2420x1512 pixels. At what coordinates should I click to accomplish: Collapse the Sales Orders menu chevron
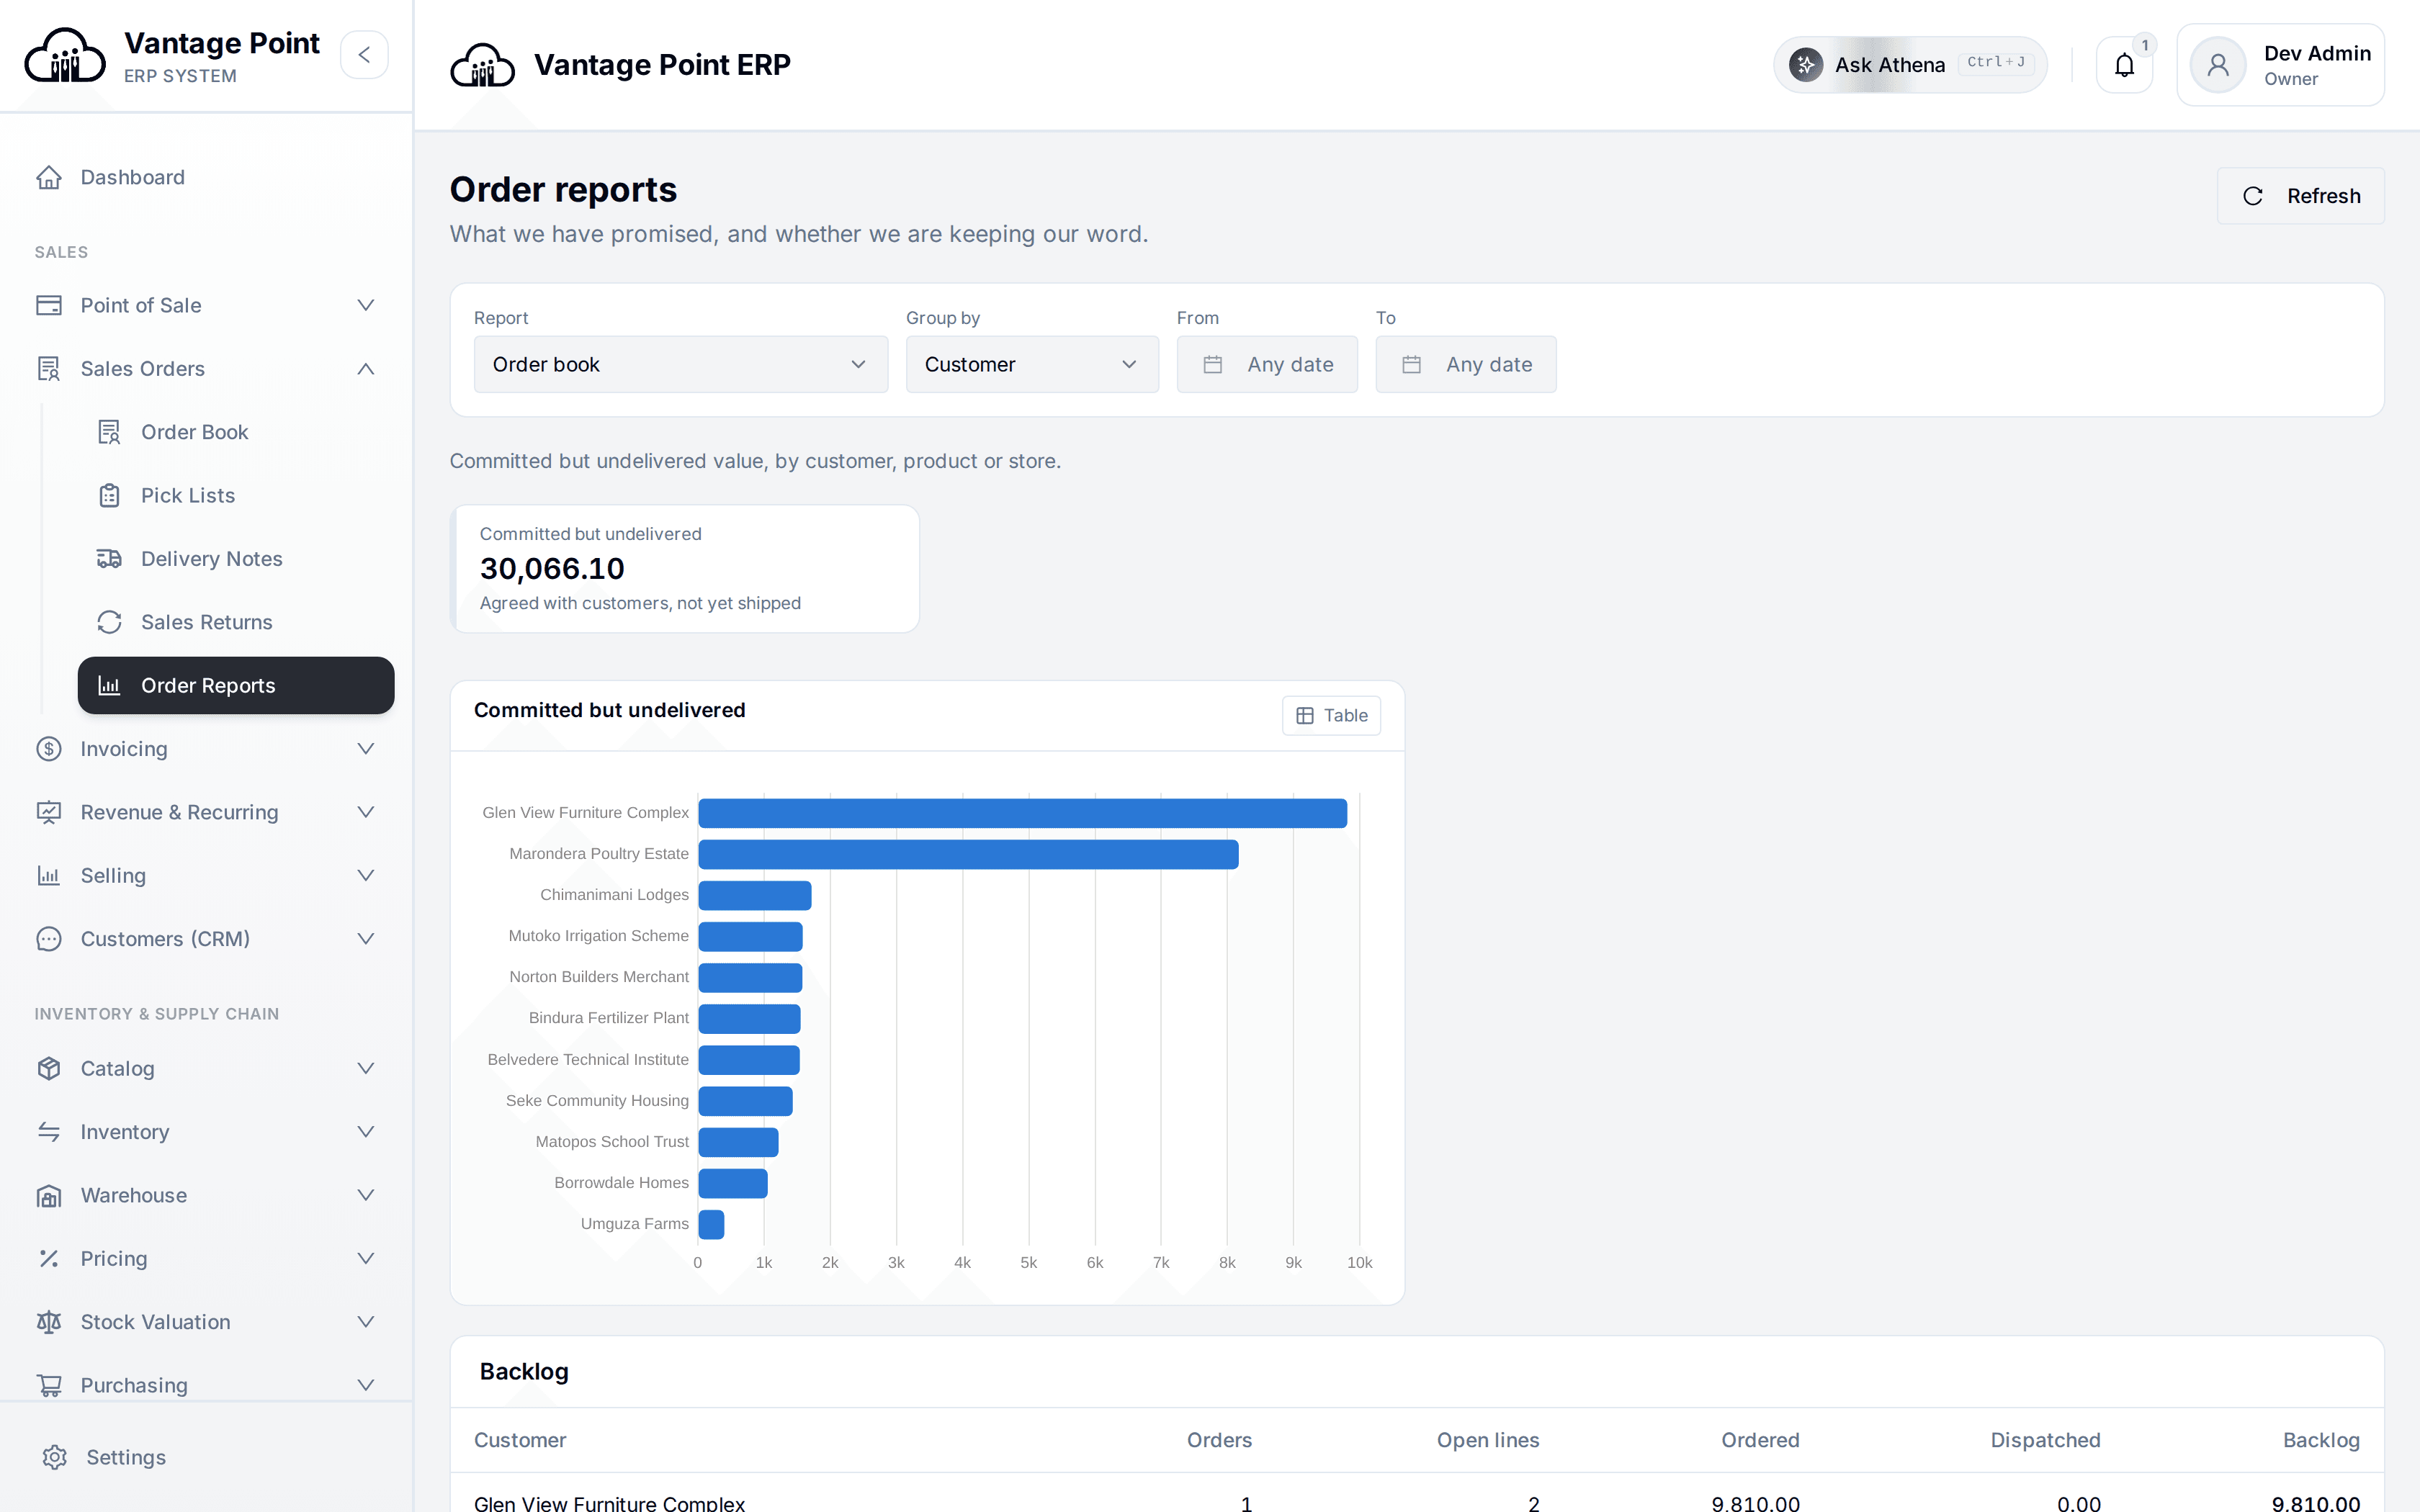click(x=366, y=369)
